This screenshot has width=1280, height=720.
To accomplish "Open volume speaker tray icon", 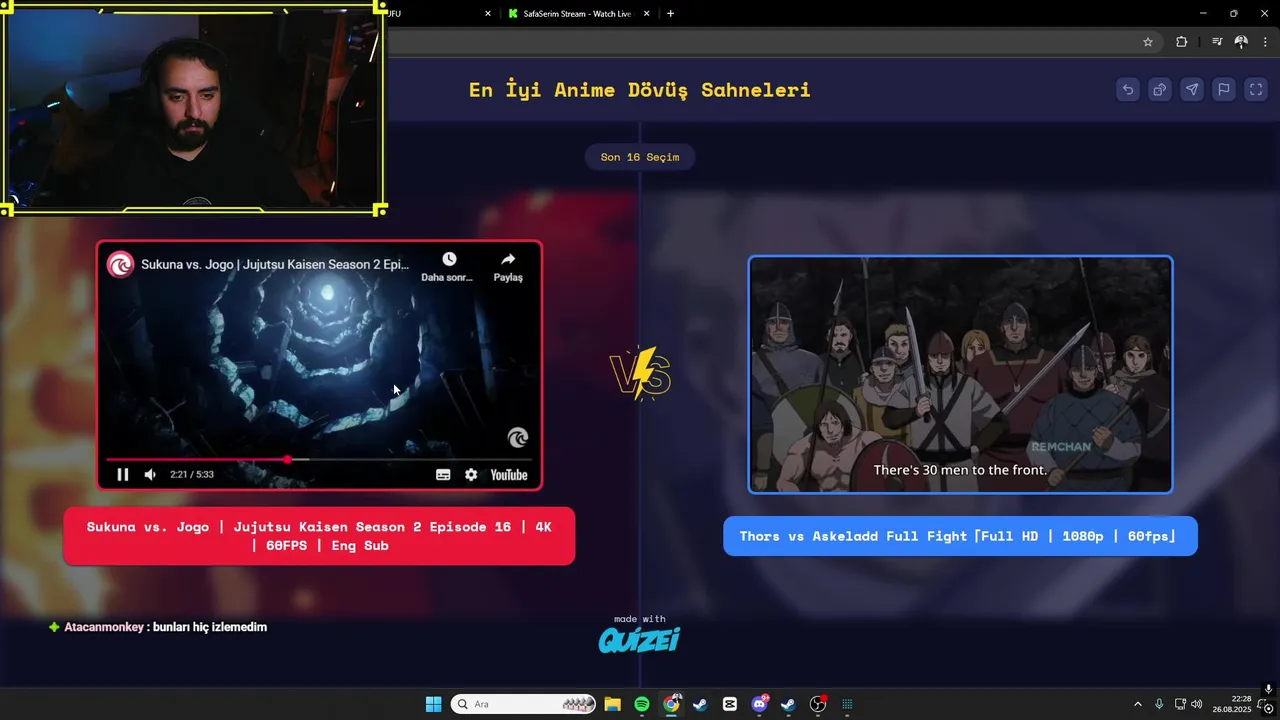I will pyautogui.click(x=1197, y=704).
